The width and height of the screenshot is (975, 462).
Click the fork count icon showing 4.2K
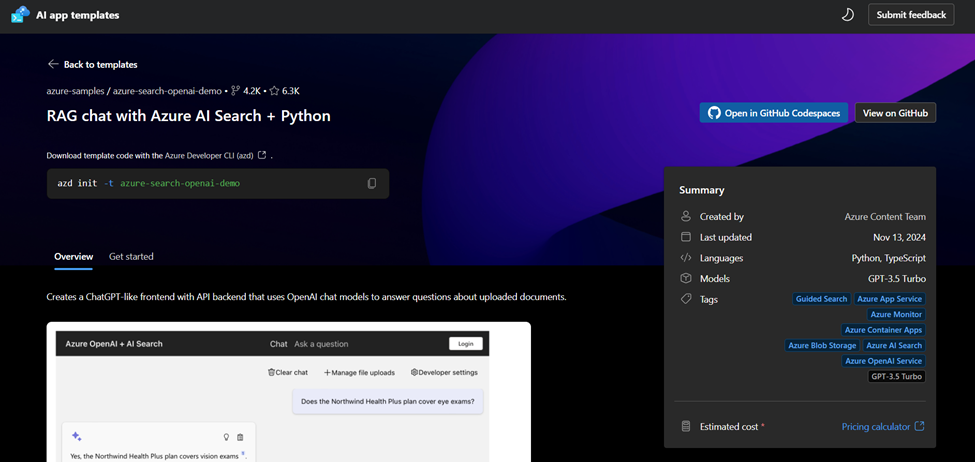235,91
